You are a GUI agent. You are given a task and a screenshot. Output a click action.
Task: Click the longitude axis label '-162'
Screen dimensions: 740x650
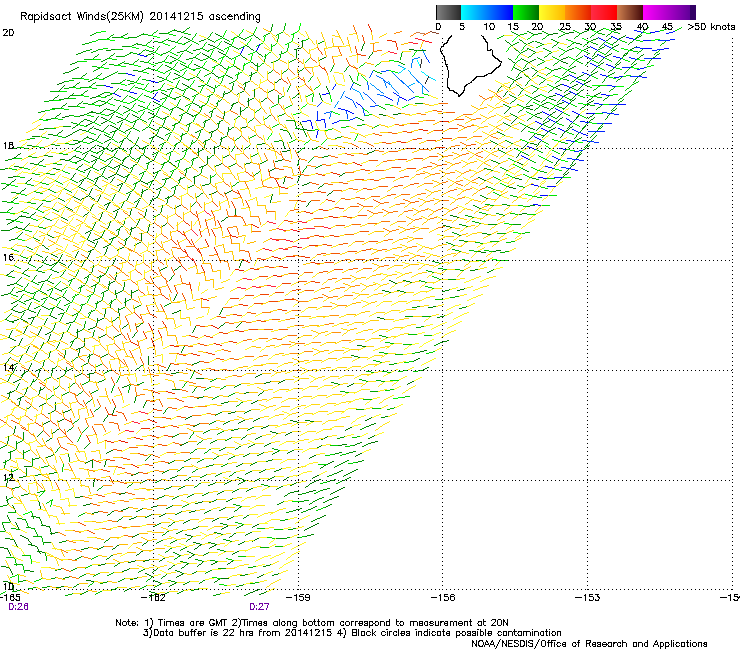click(x=153, y=598)
